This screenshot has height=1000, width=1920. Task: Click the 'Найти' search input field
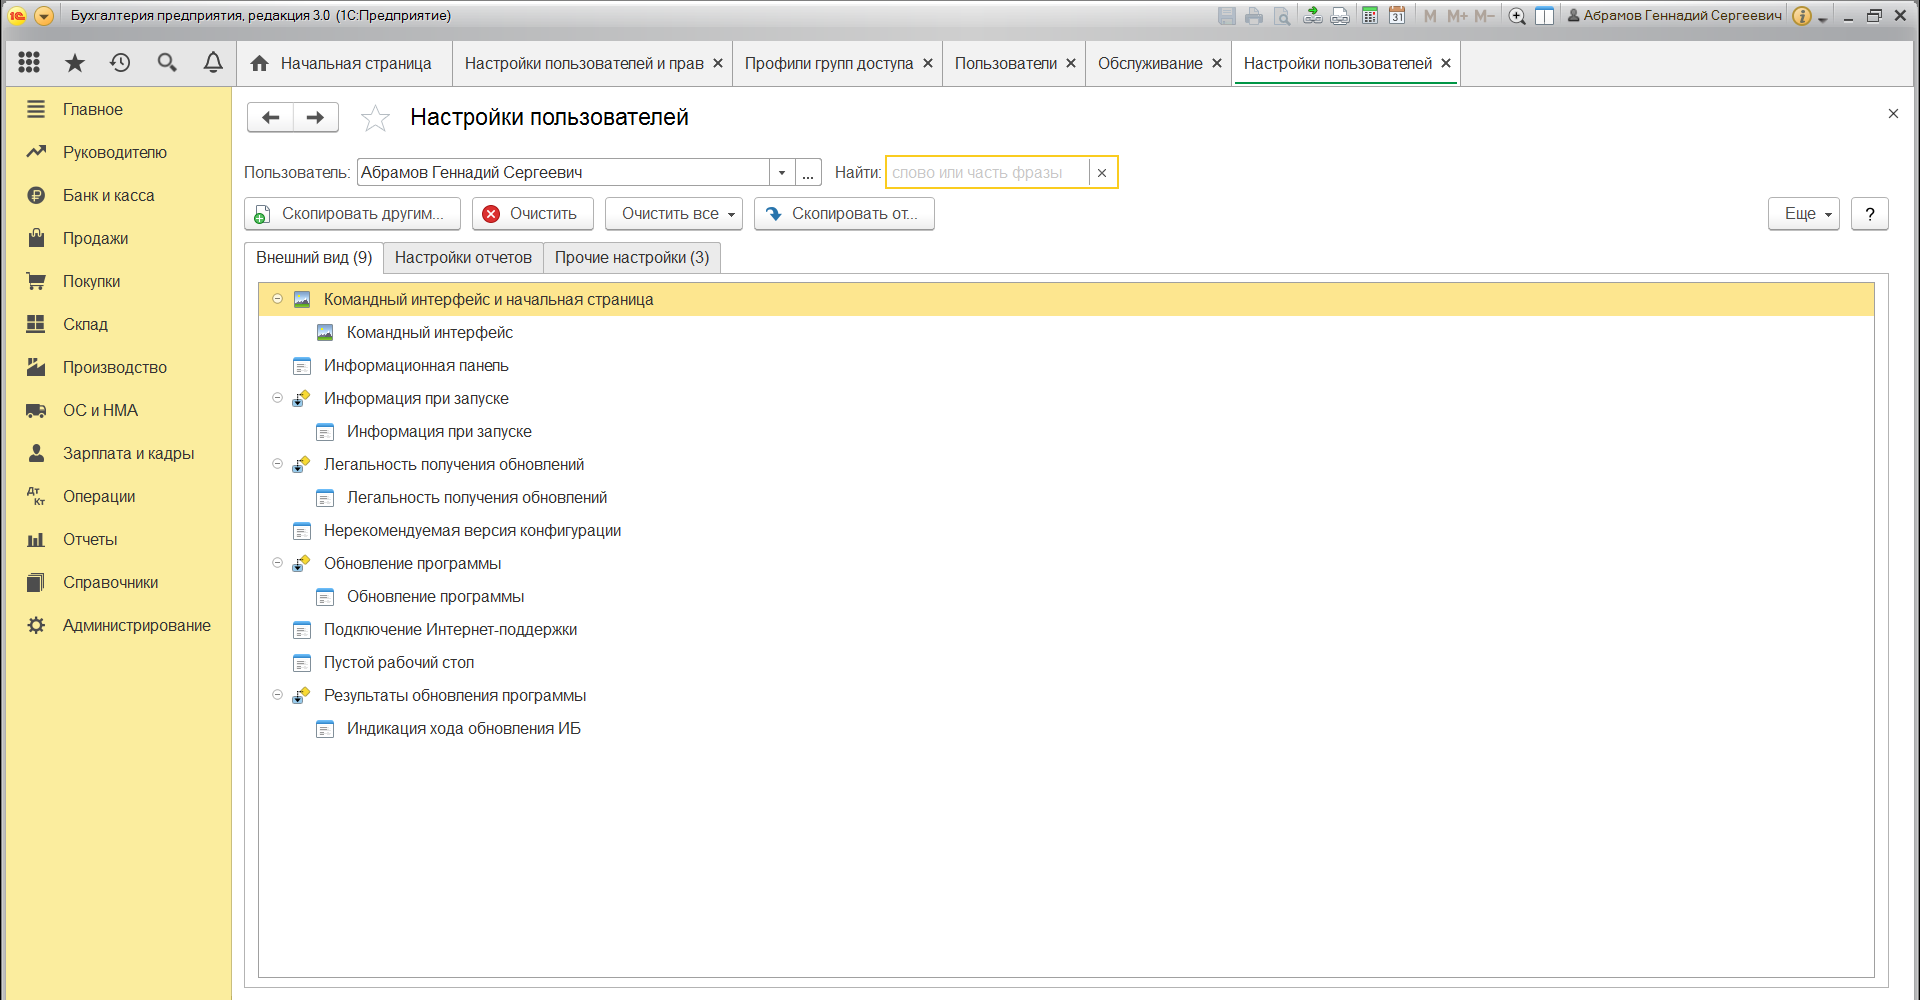(987, 173)
